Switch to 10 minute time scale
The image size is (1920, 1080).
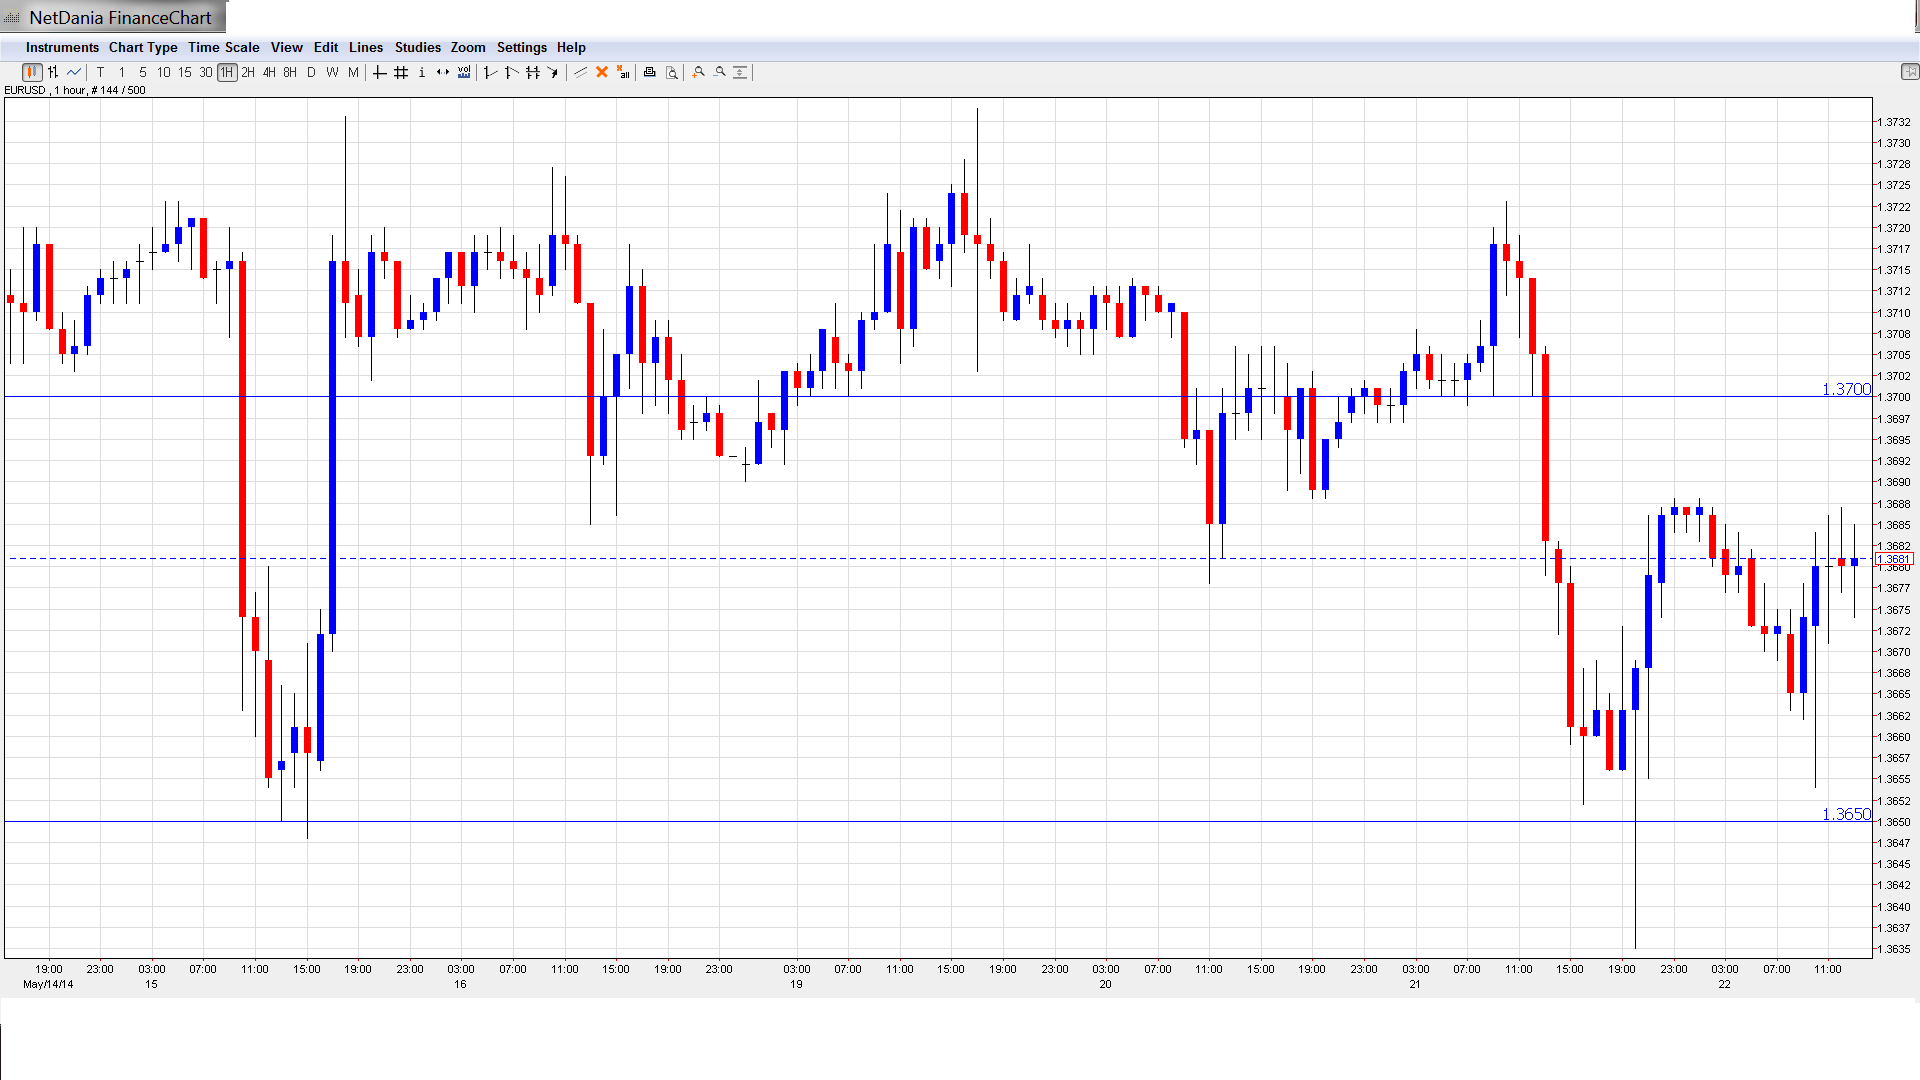pyautogui.click(x=164, y=72)
